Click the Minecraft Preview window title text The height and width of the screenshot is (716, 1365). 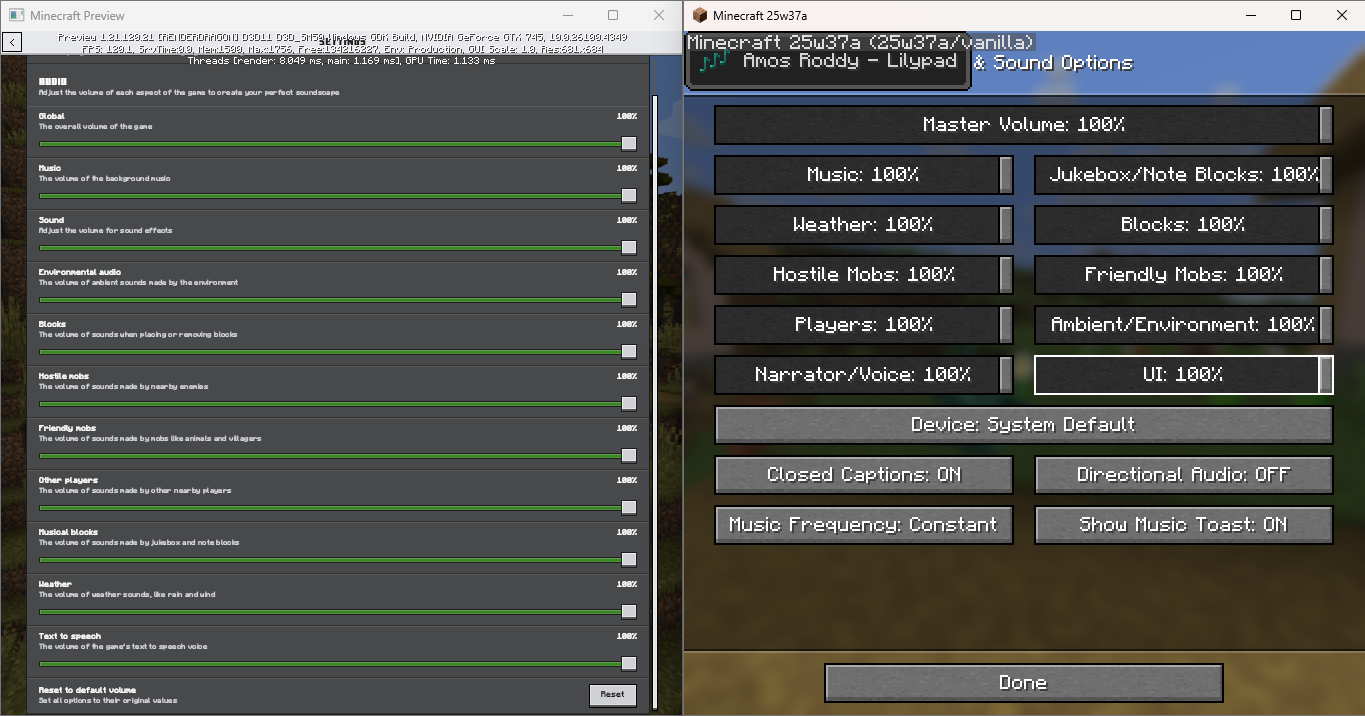[77, 16]
